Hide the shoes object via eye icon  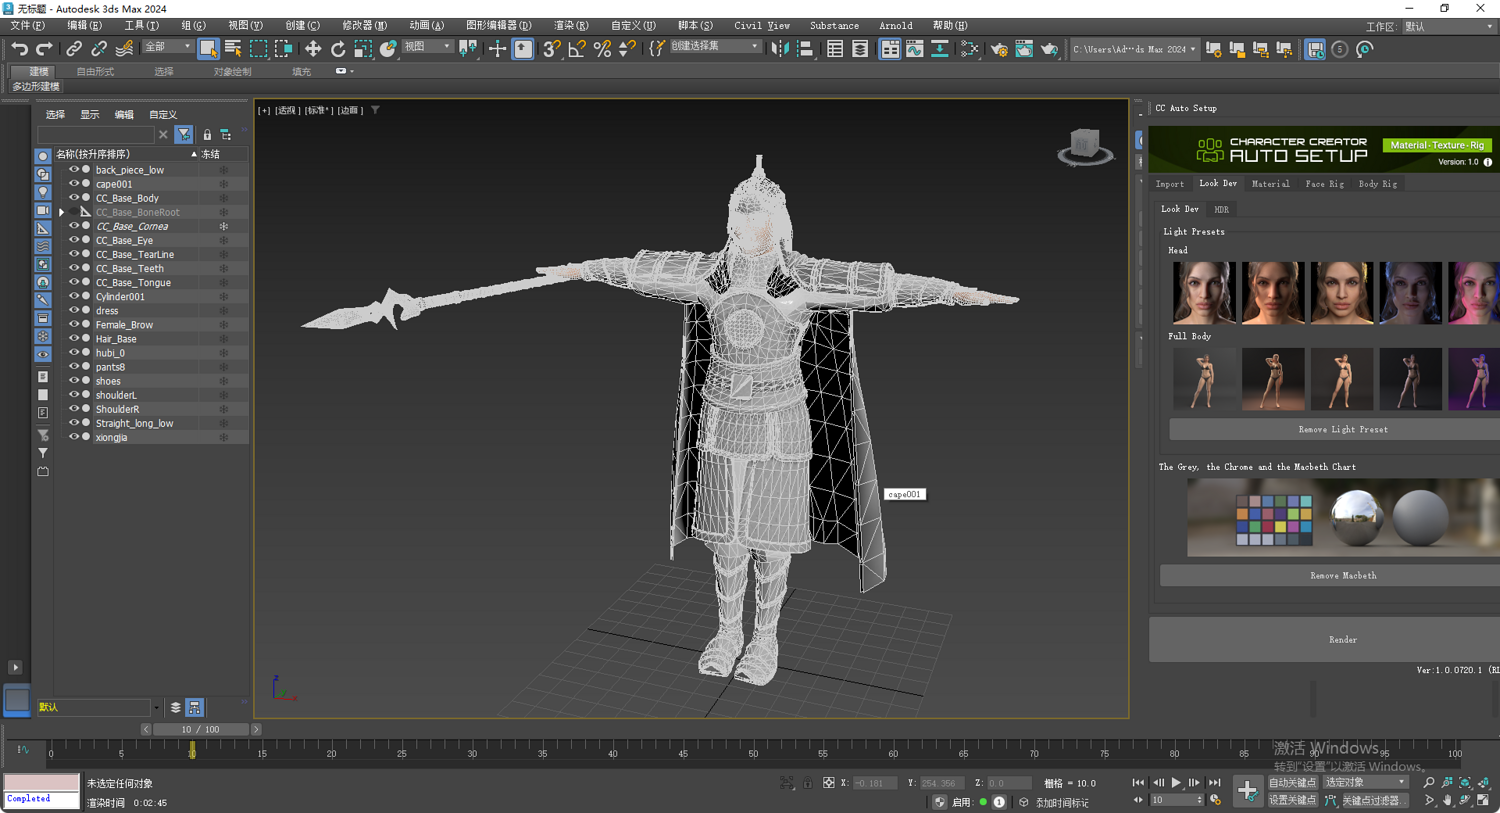tap(73, 381)
